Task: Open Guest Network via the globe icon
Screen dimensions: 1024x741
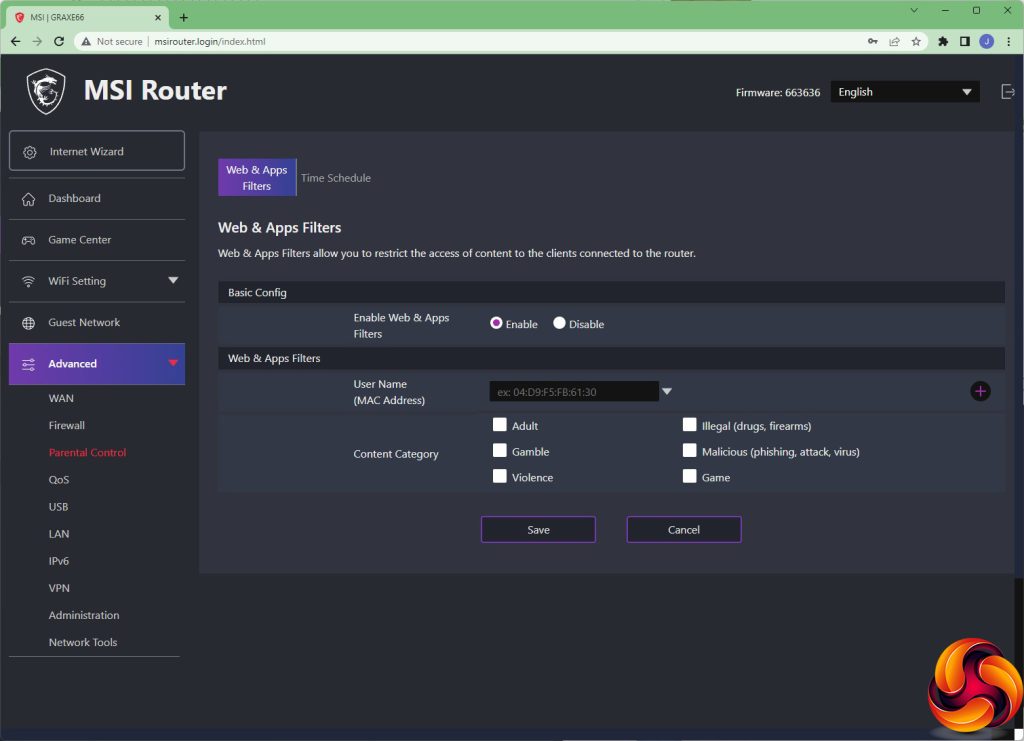Action: coord(28,323)
